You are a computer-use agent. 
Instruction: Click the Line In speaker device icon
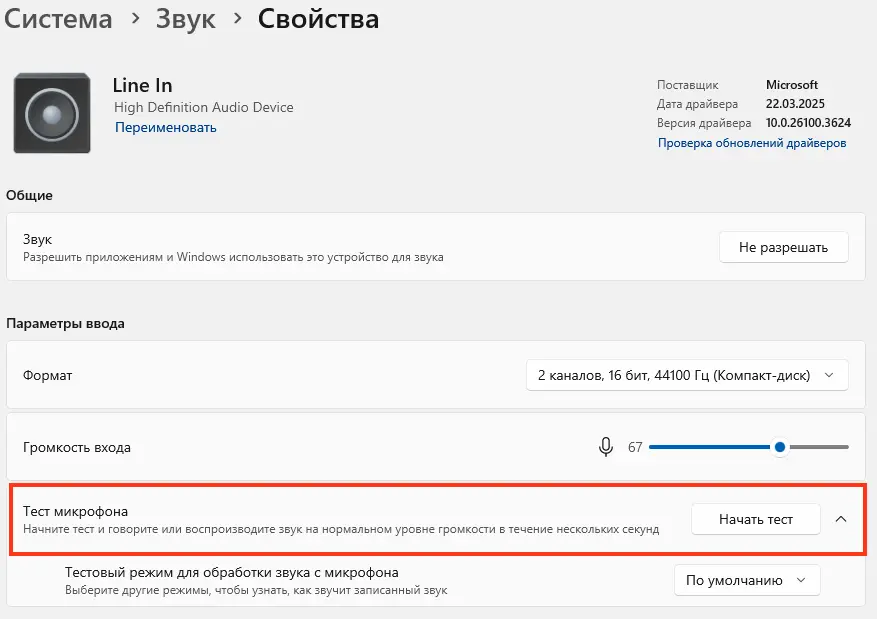pos(52,114)
